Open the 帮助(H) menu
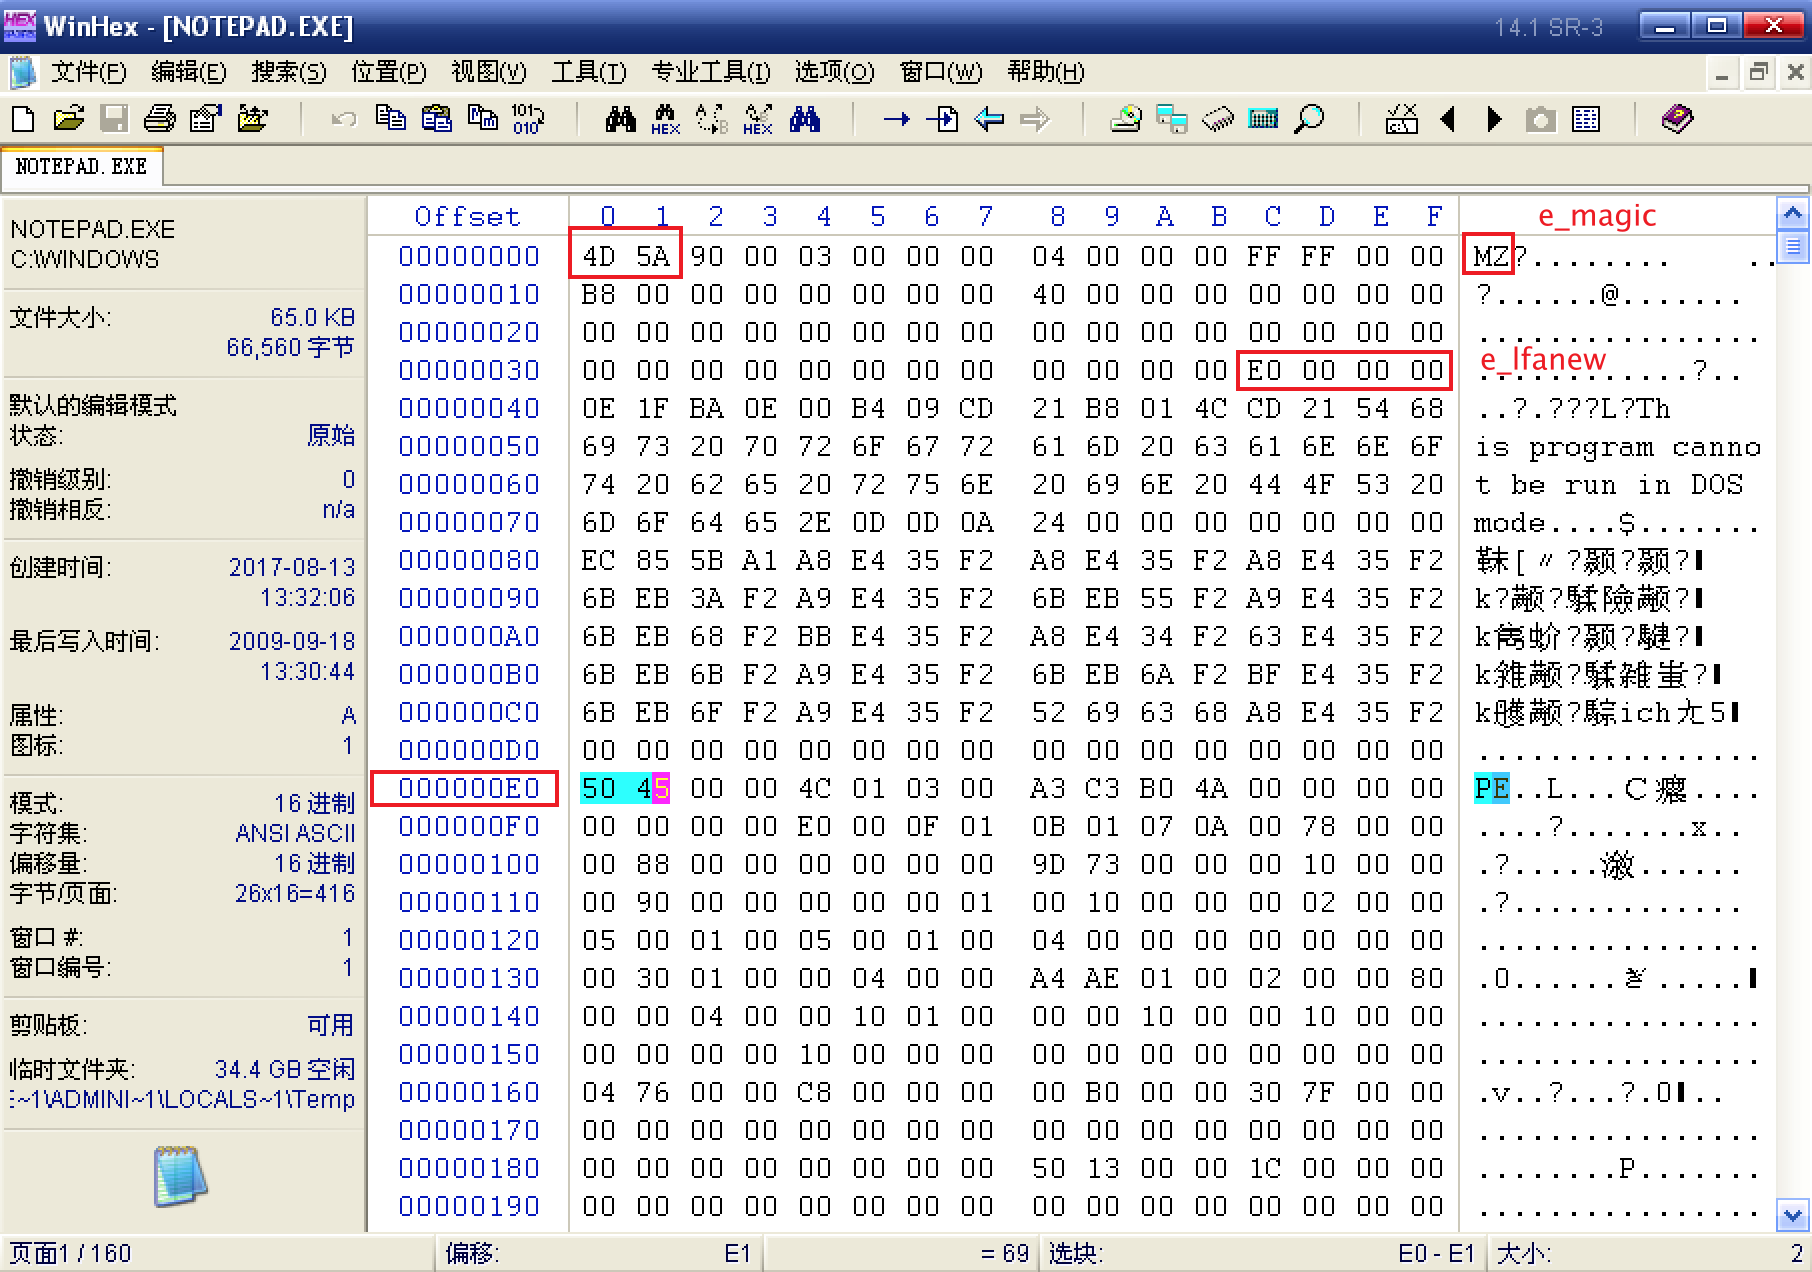1812x1272 pixels. (x=1045, y=72)
